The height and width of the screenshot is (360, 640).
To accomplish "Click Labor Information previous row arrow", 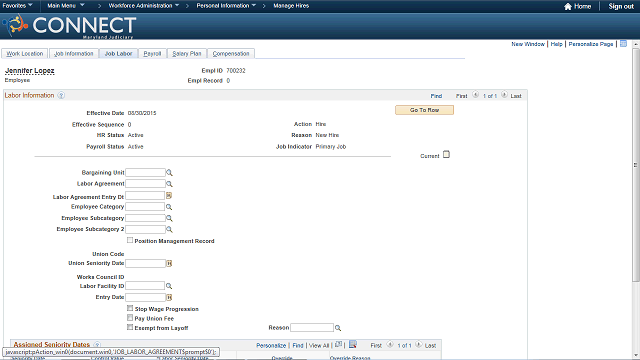I will coord(476,95).
